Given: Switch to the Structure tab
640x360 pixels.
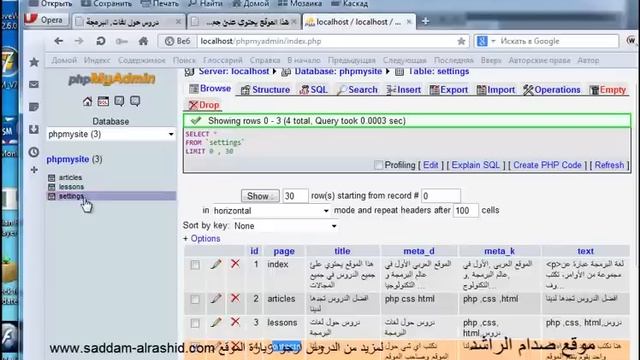Looking at the screenshot, I should tap(265, 90).
